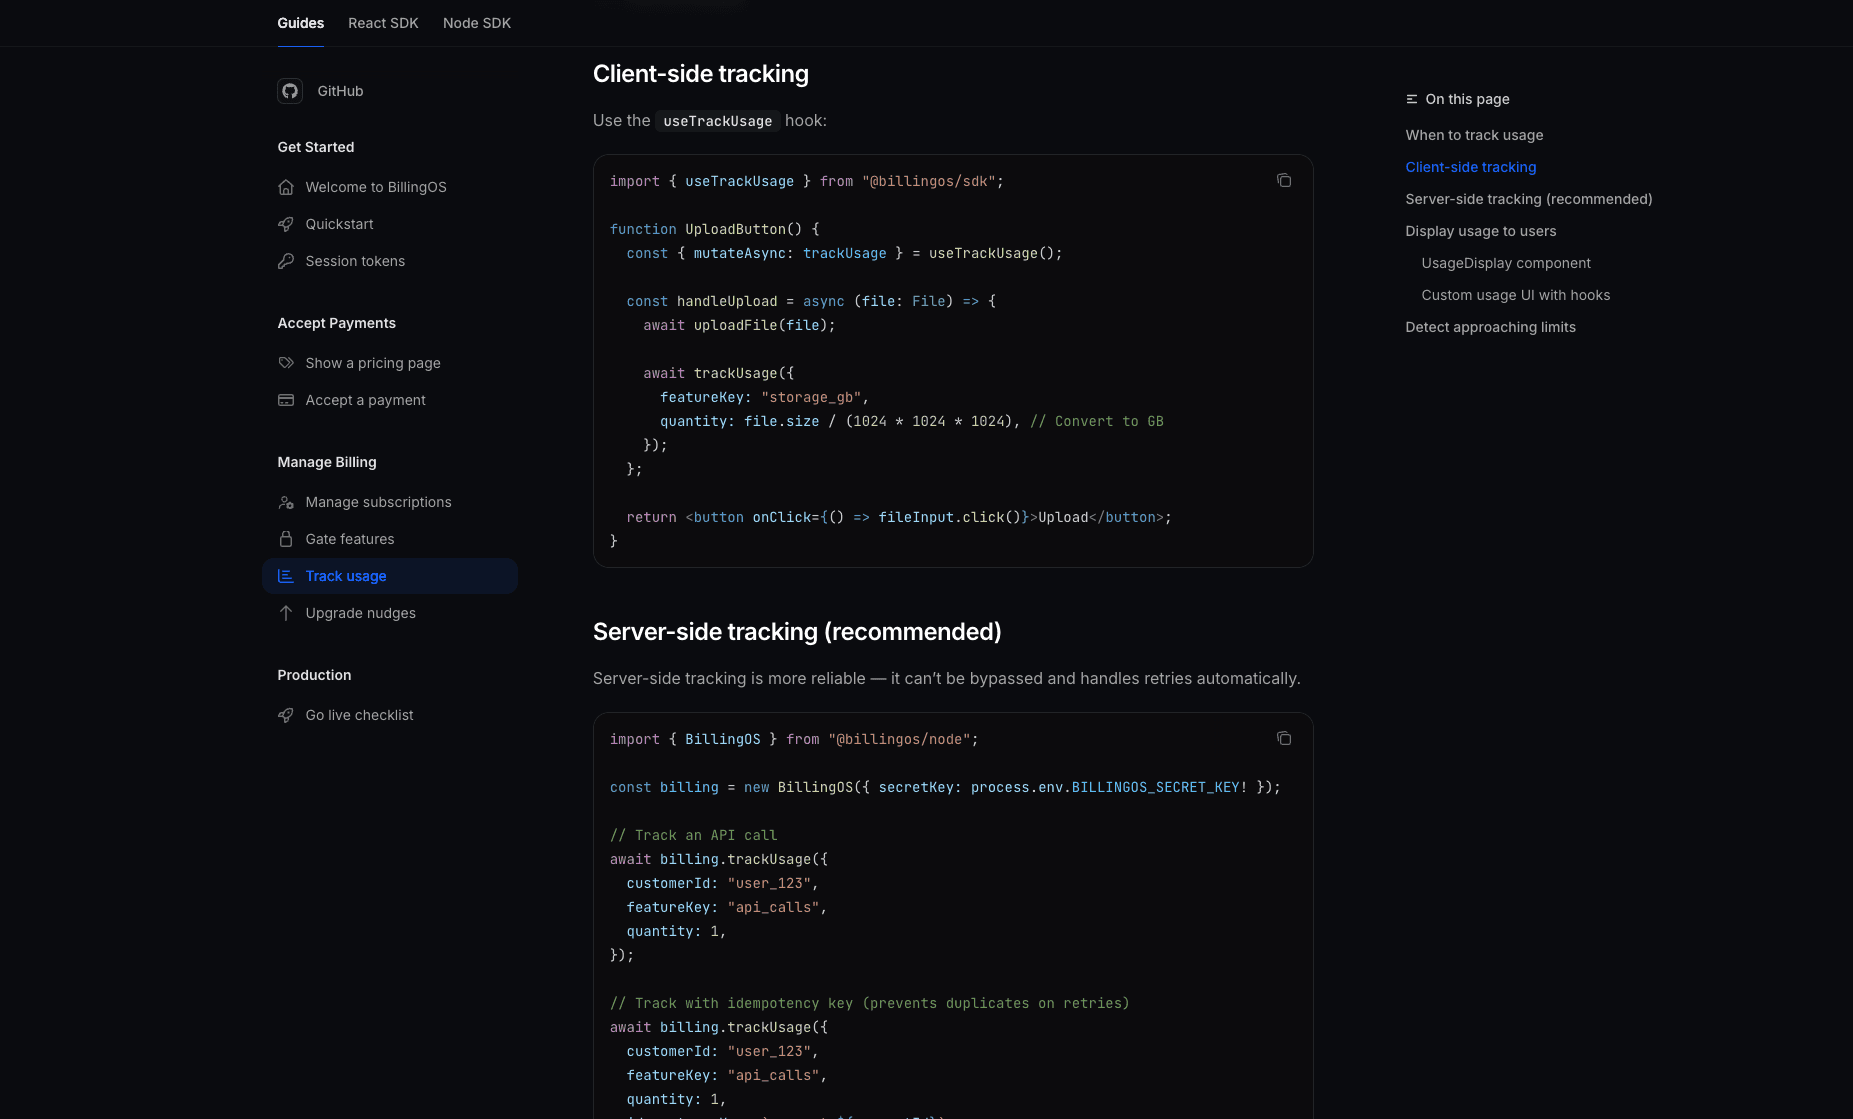Click the home icon beside Welcome to BillingOS
Viewport: 1853px width, 1119px height.
click(x=286, y=187)
